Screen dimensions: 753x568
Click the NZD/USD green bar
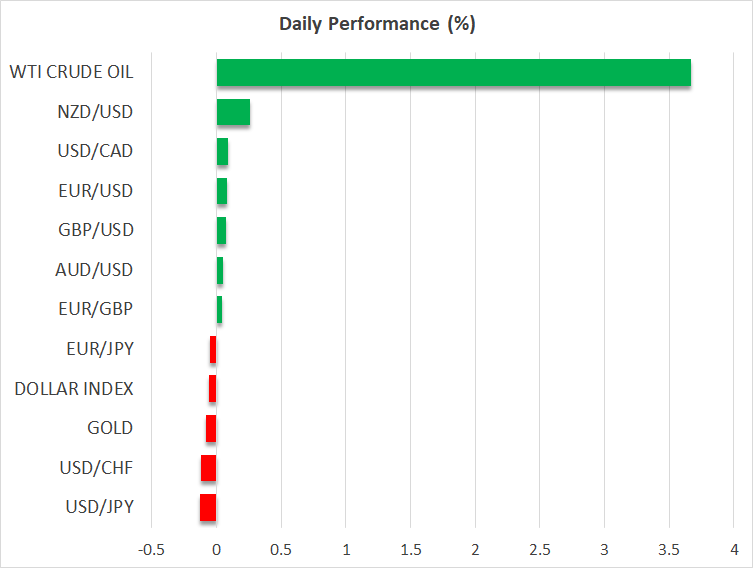pos(233,112)
